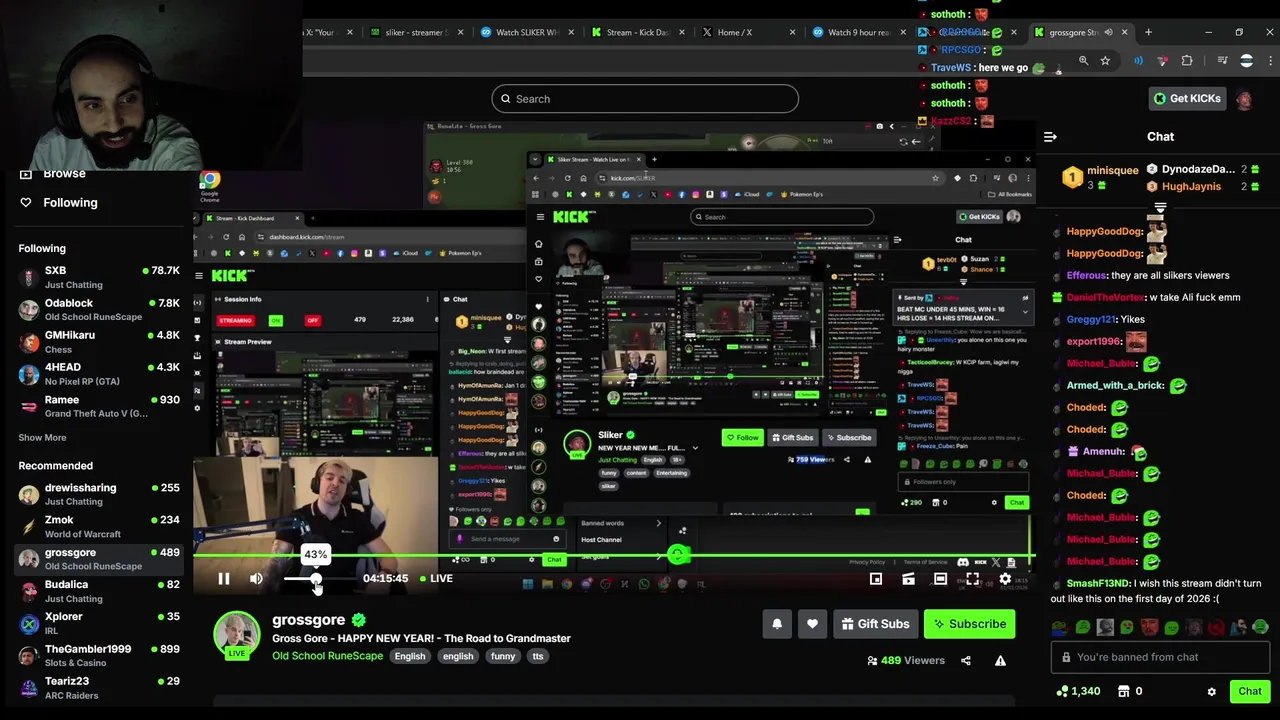Click the notification bell for grossgore
The height and width of the screenshot is (720, 1280).
(x=777, y=624)
